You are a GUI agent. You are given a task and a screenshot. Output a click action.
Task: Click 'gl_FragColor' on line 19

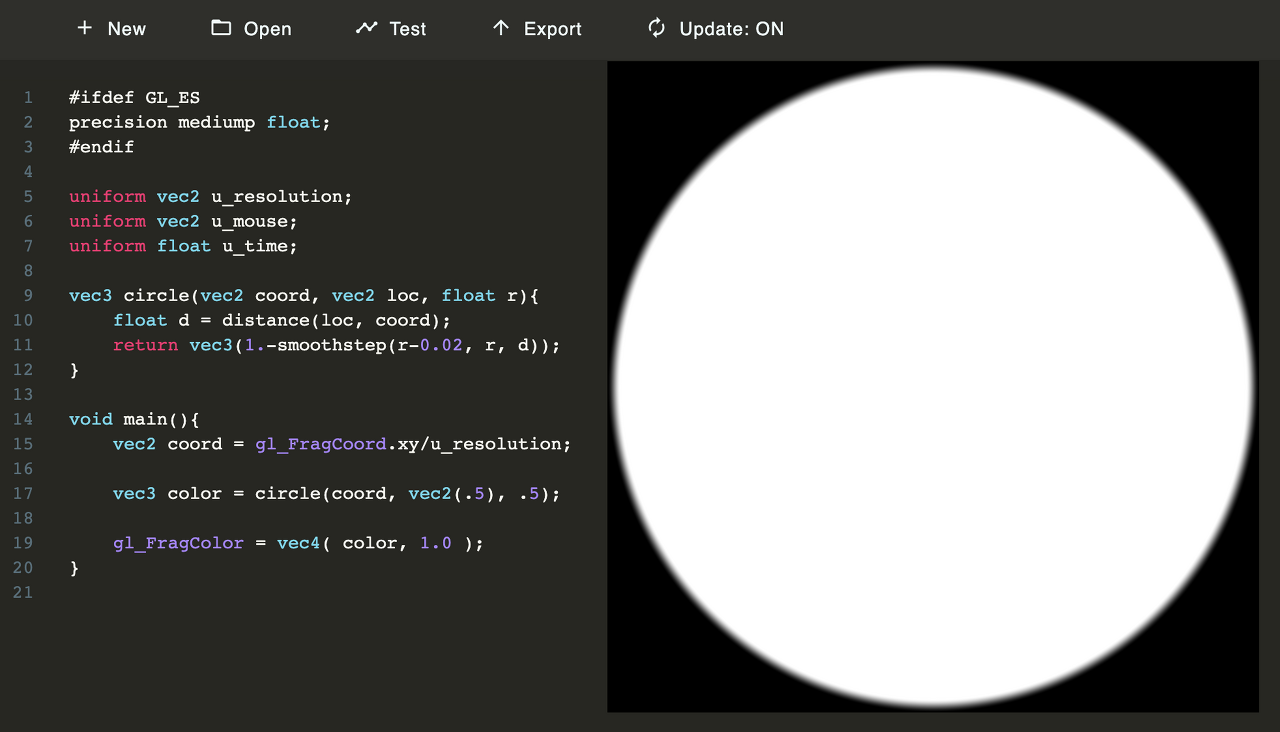[x=179, y=543]
